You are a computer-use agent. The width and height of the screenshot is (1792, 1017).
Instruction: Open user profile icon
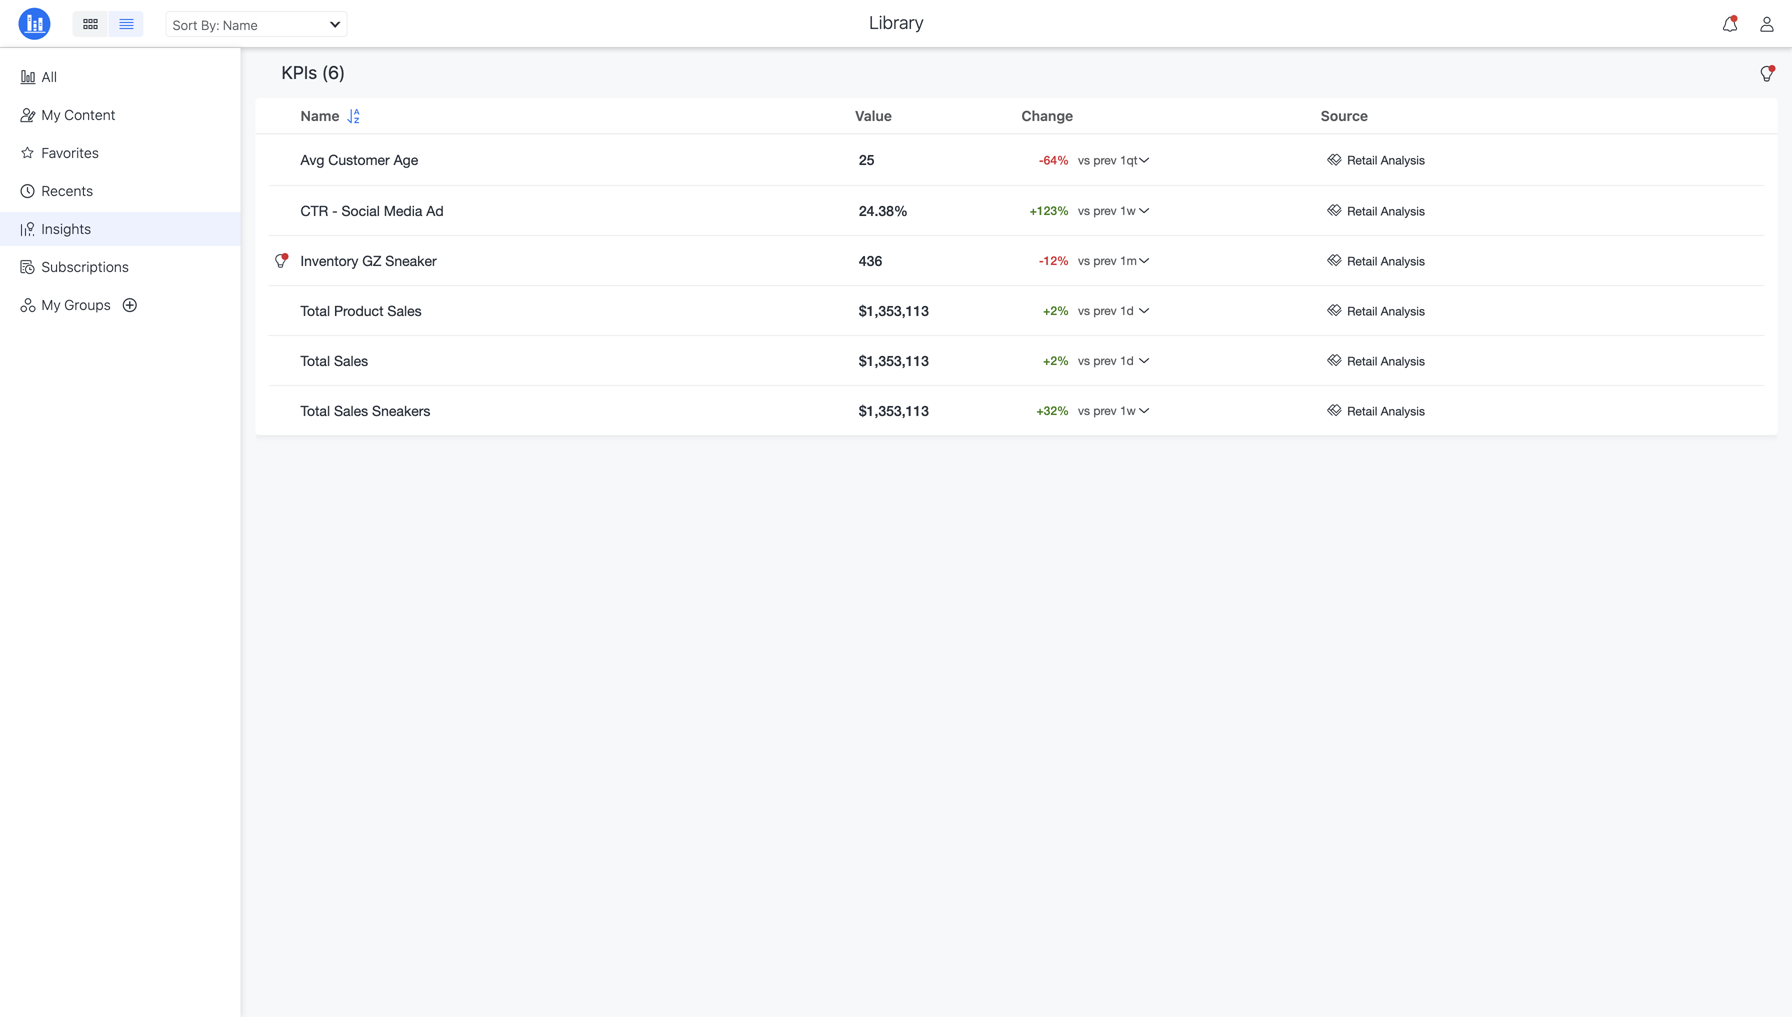click(x=1766, y=25)
